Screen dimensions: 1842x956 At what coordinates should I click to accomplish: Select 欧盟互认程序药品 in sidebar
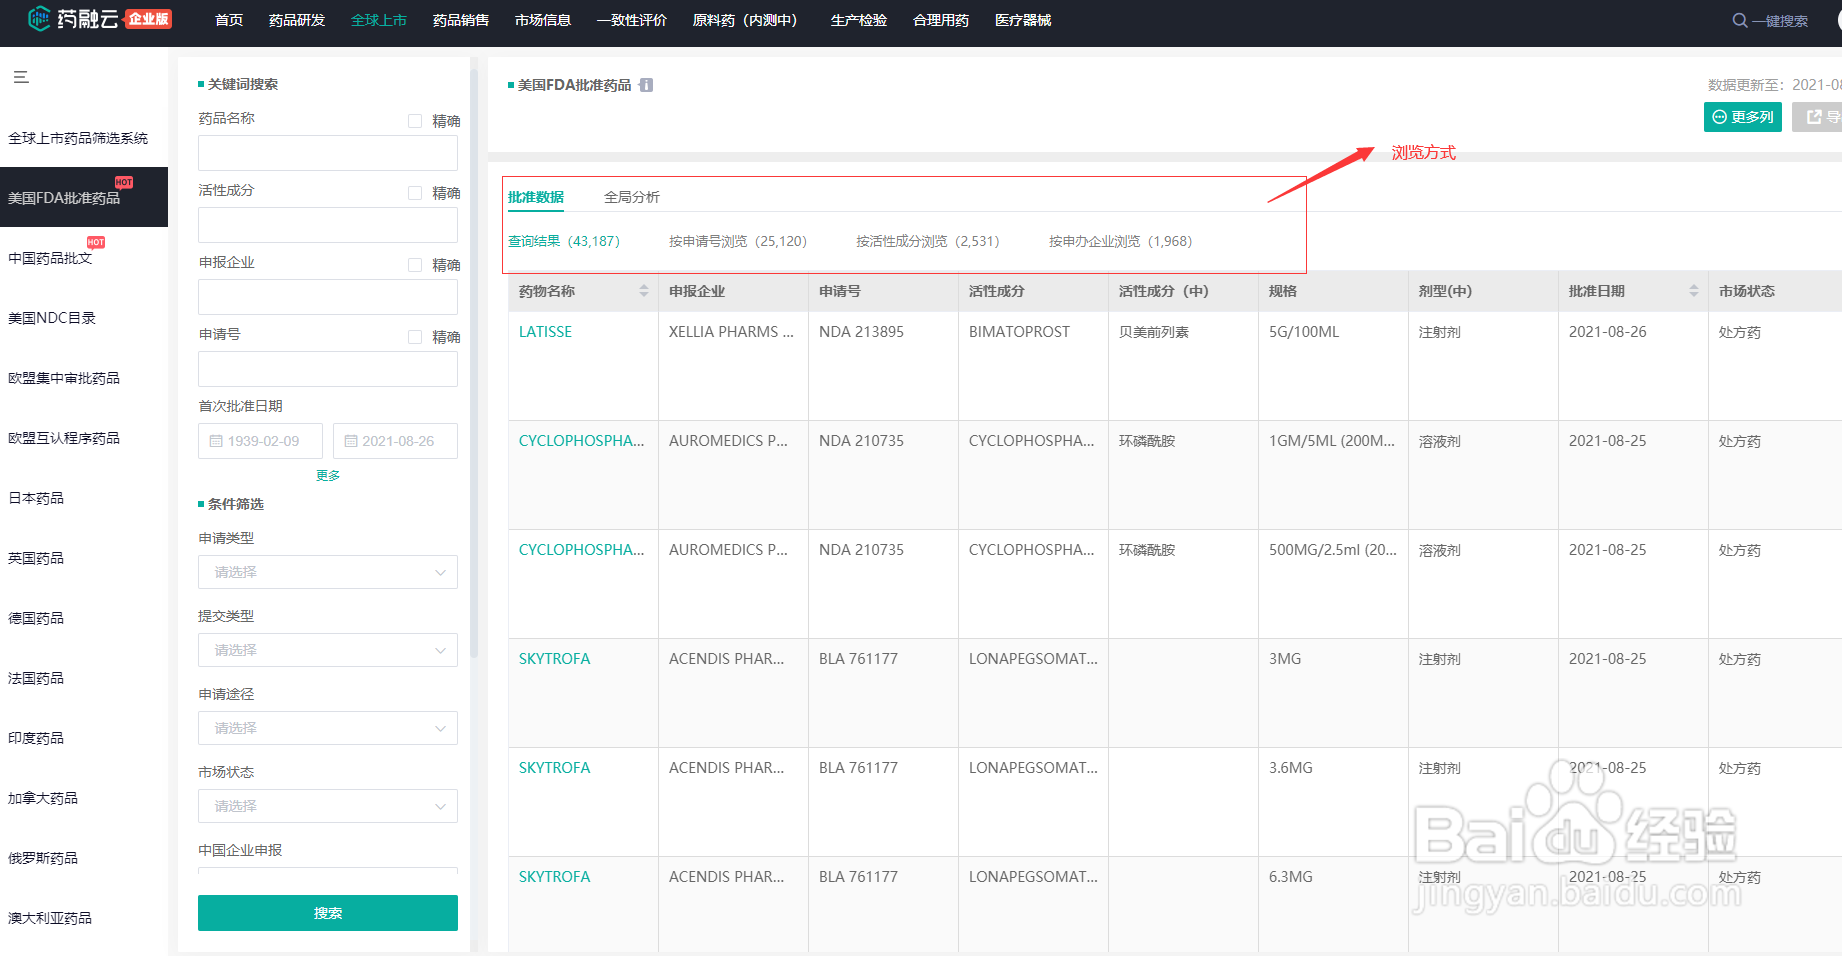(x=64, y=438)
